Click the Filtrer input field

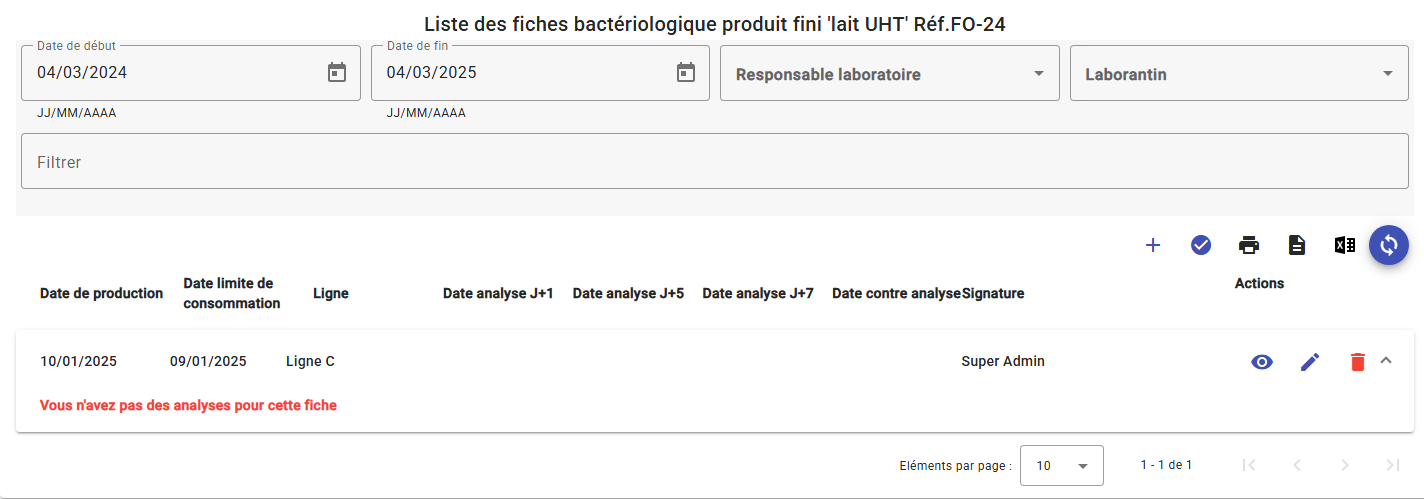tap(715, 161)
